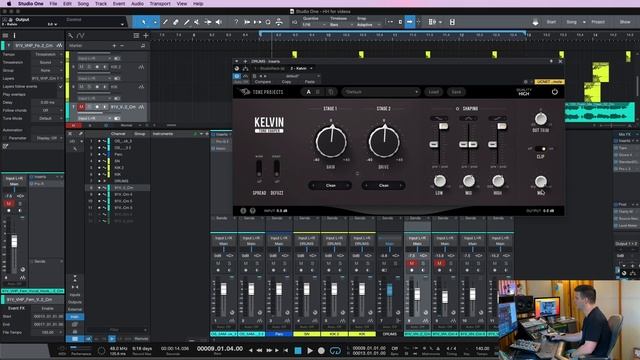The width and height of the screenshot is (640, 360).
Task: Open the Track menu
Action: 101,4
